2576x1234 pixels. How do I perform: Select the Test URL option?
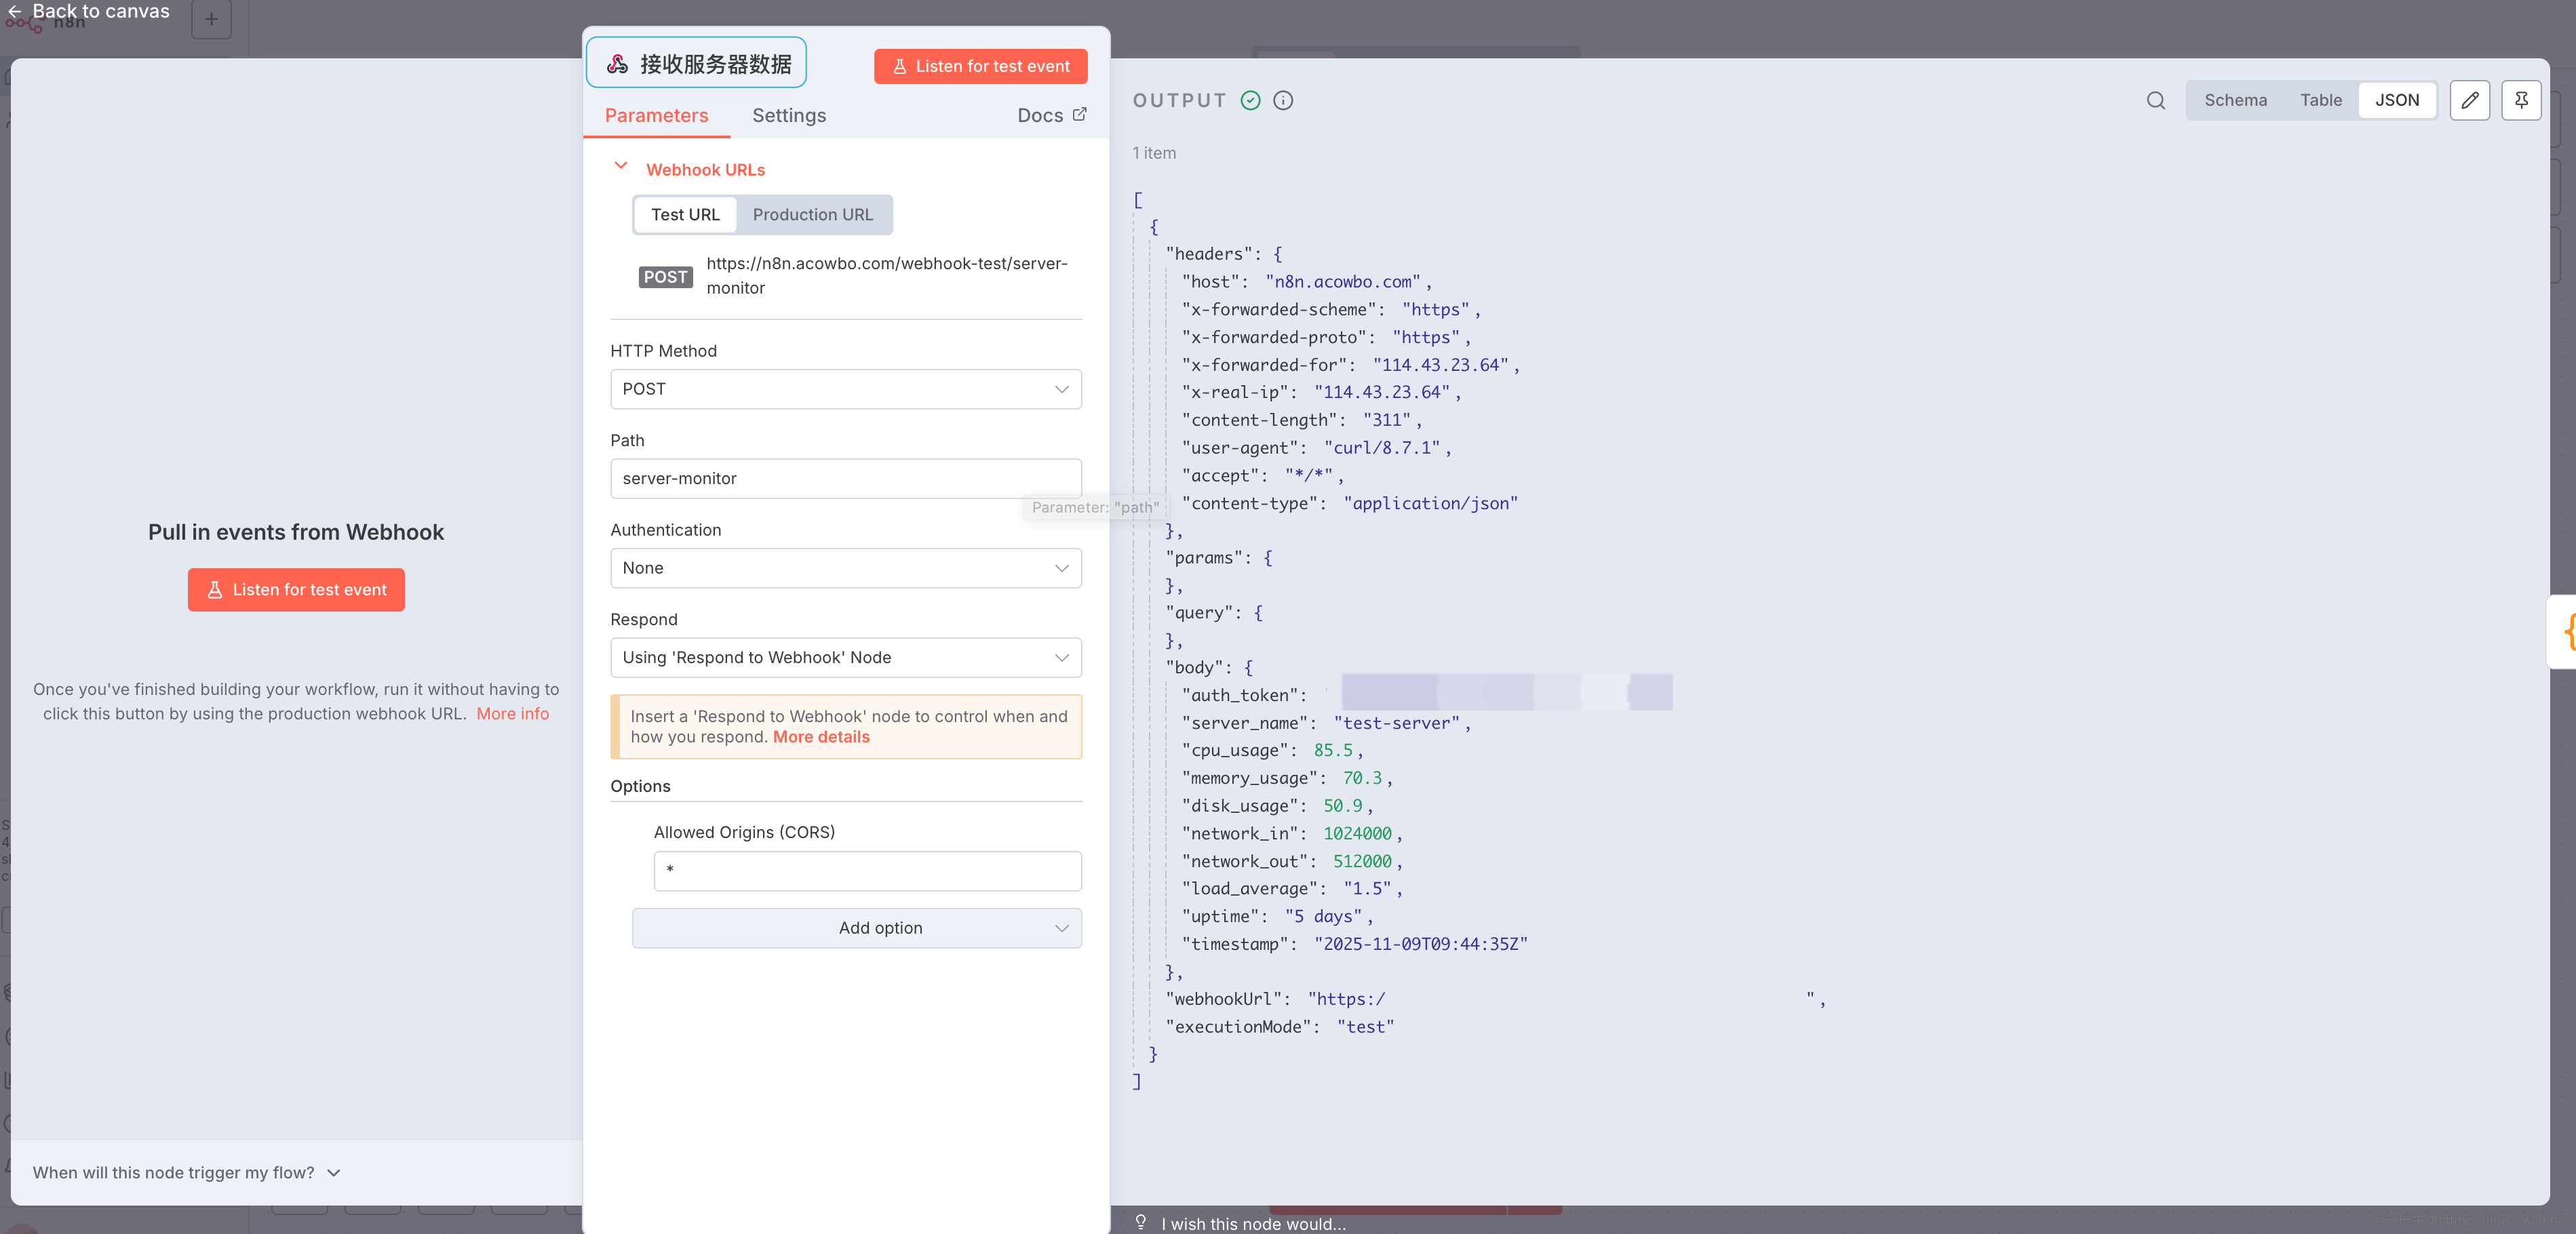click(x=685, y=214)
